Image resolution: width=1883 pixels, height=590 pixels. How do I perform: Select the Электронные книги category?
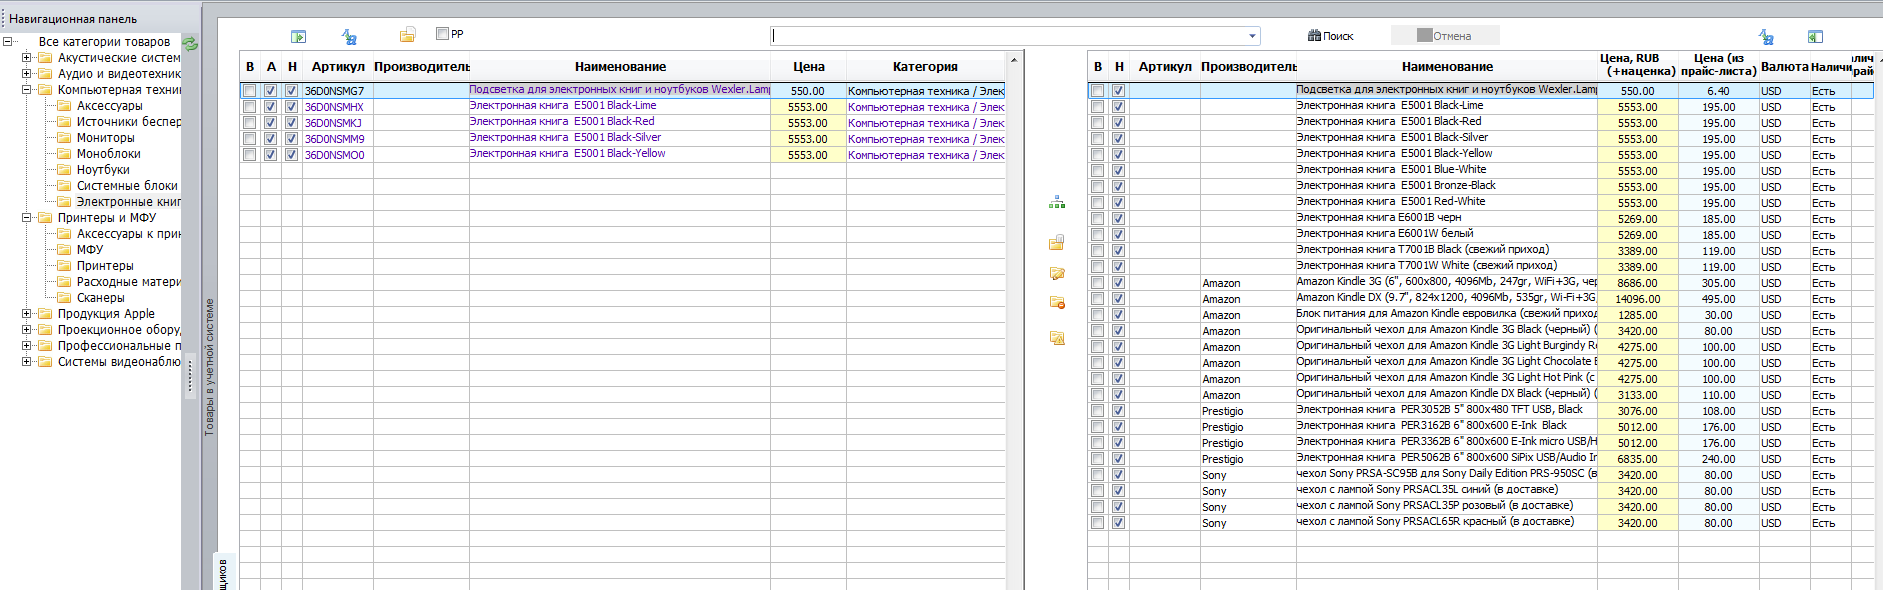(x=128, y=202)
